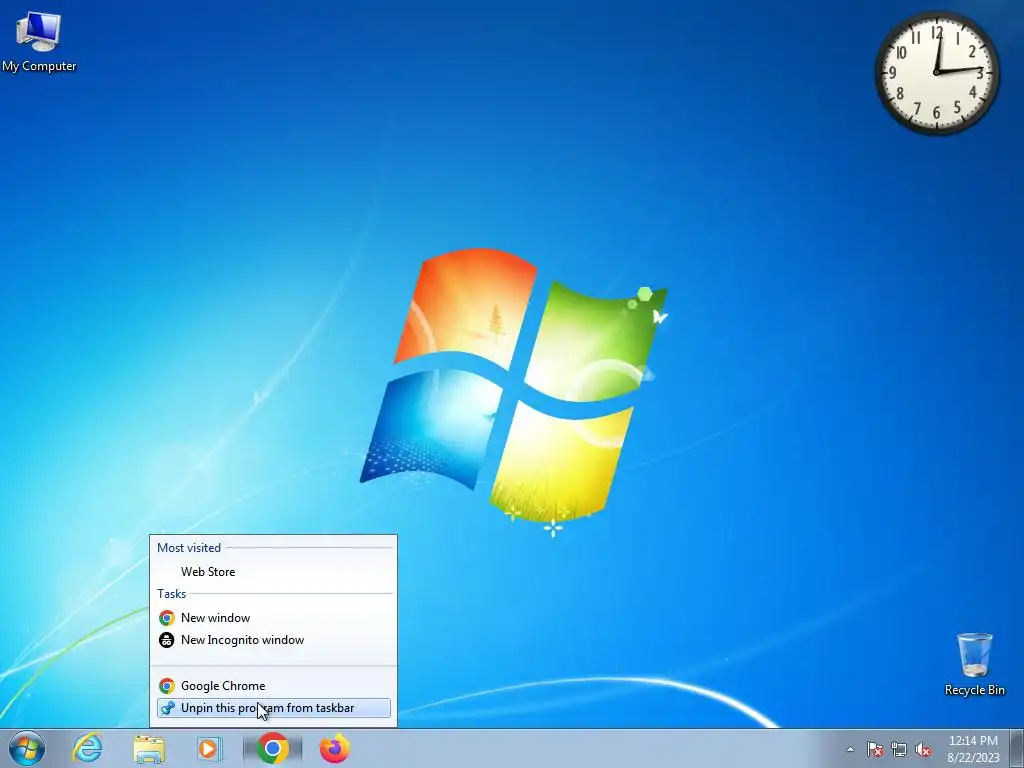Select Google Chrome jump list entry
Viewport: 1024px width, 768px height.
point(274,686)
